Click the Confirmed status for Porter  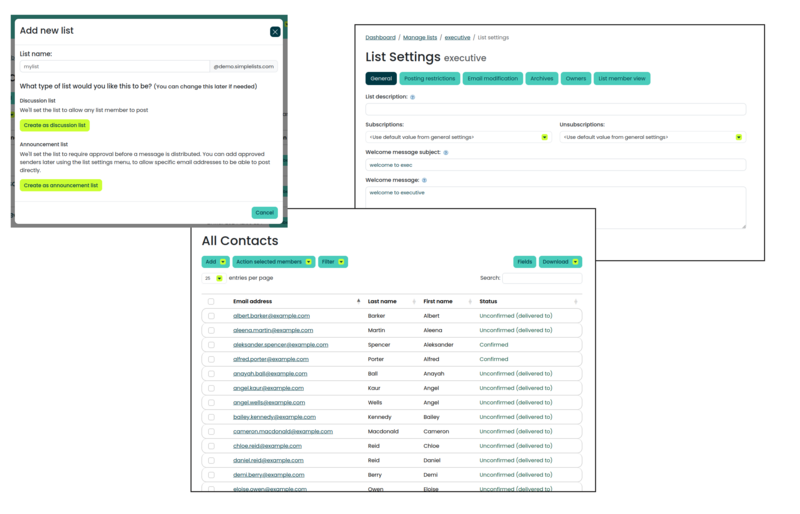pyautogui.click(x=494, y=359)
